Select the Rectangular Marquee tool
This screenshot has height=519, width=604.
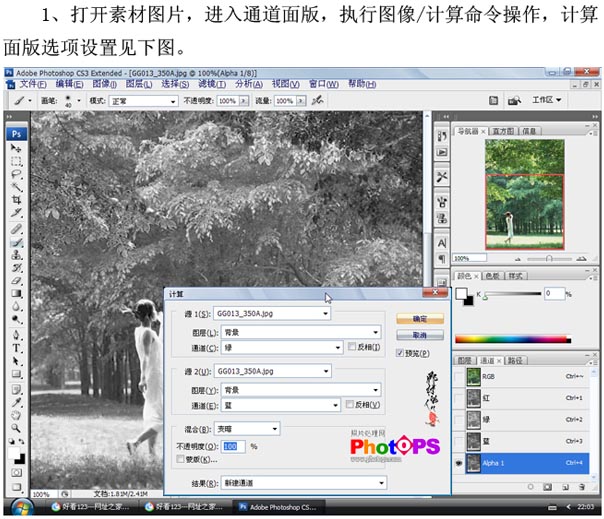point(16,161)
